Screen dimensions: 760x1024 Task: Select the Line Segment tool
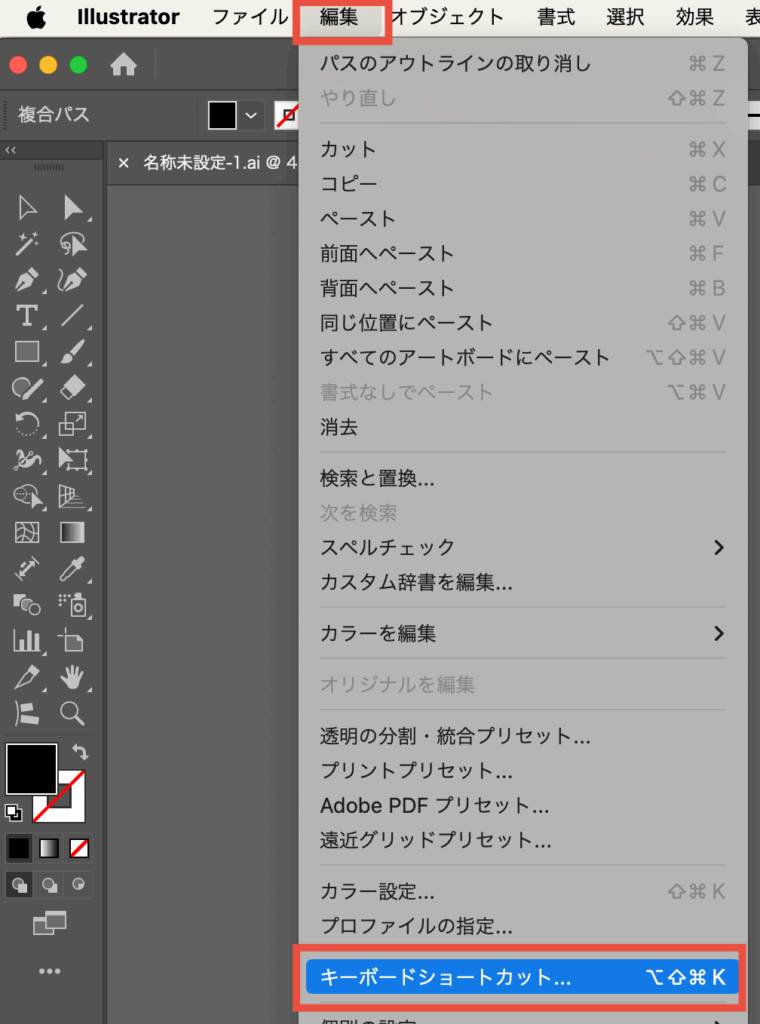[x=72, y=316]
